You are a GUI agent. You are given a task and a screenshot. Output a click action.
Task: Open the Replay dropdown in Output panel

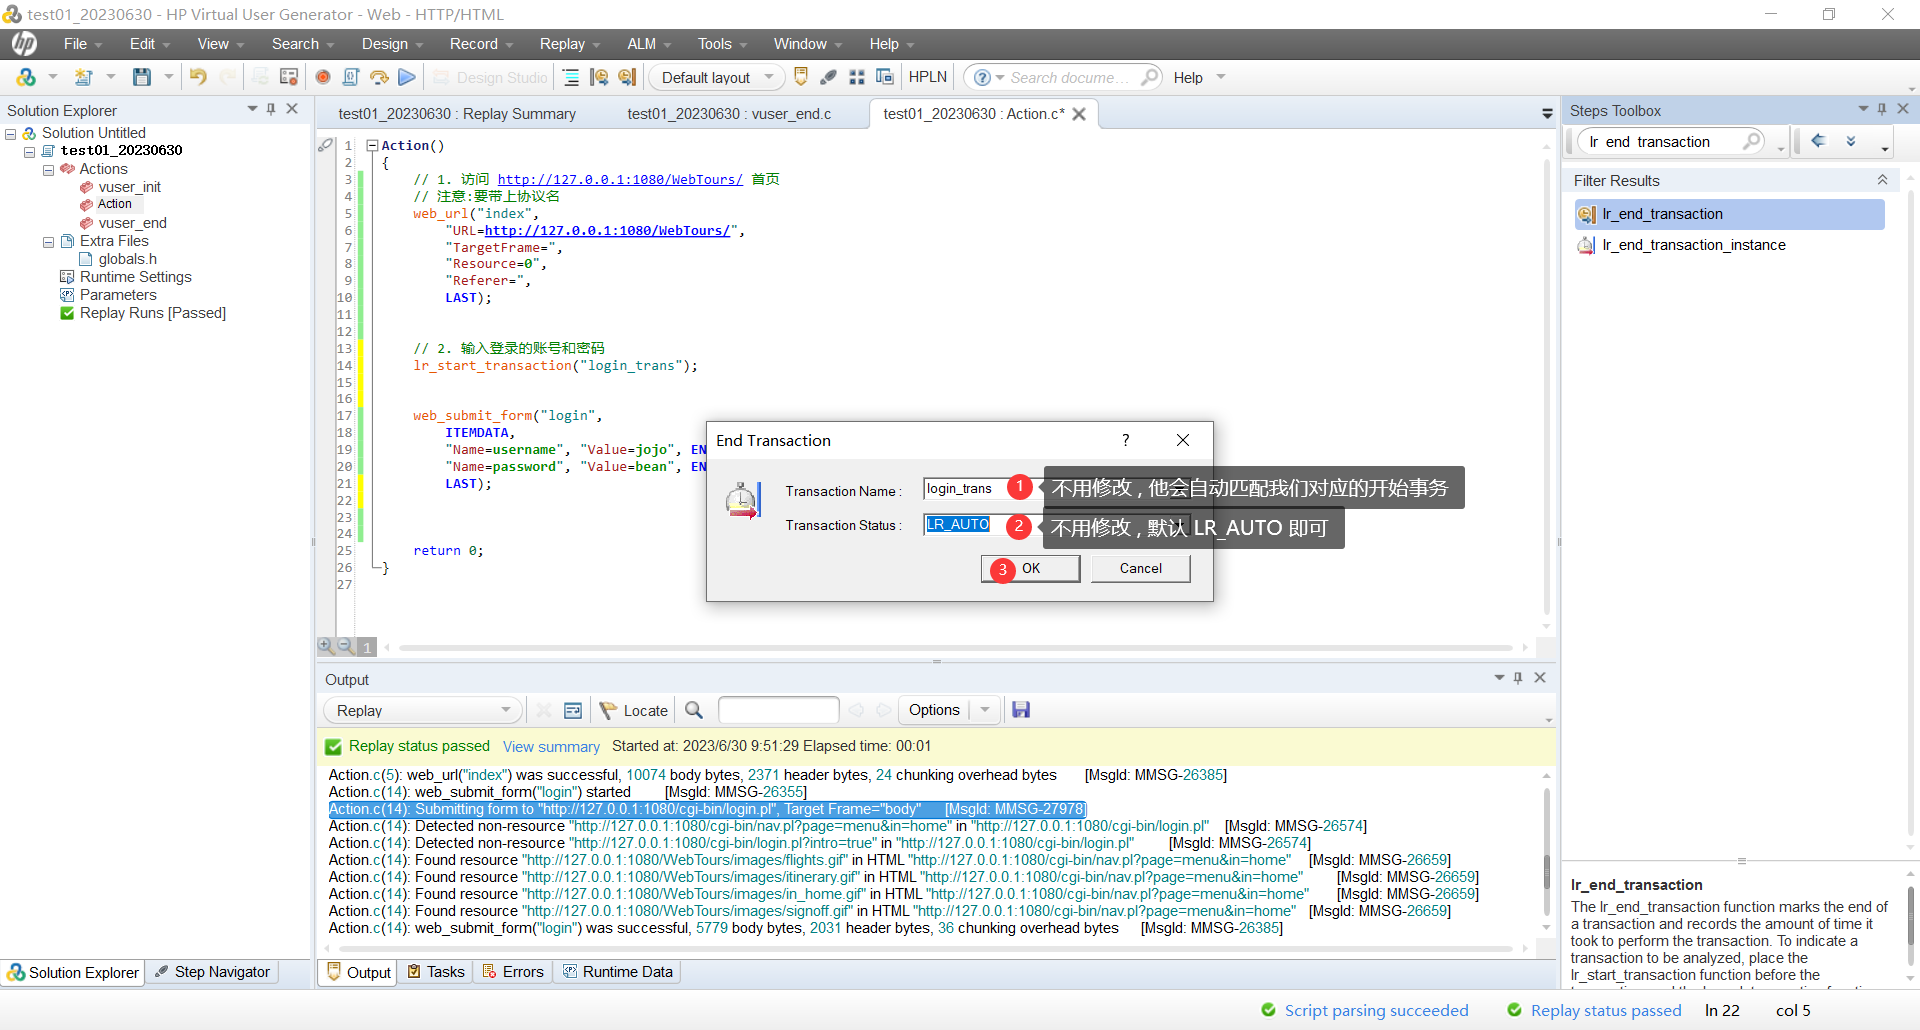423,710
